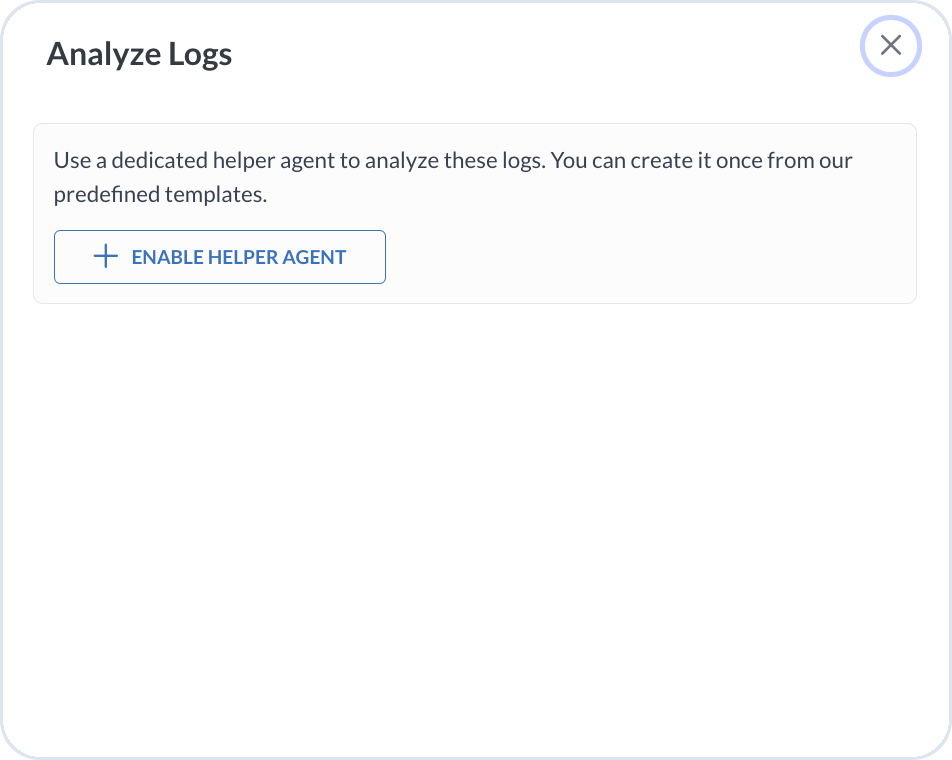Click the text 'predefined templates.'
Viewport: 952px width, 760px height.
[160, 194]
